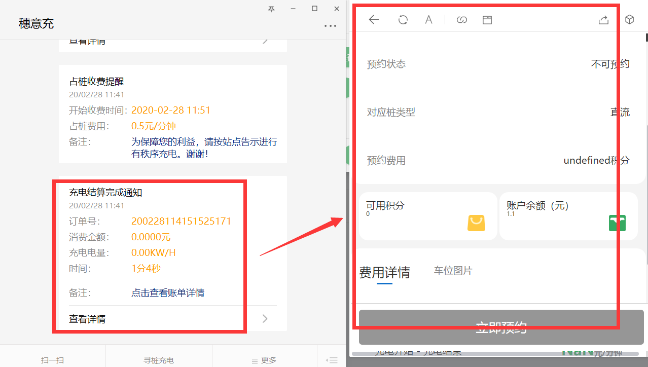Viewport: 648px width, 367px height.
Task: Click the yellow shopping bag points icon
Action: [x=476, y=223]
